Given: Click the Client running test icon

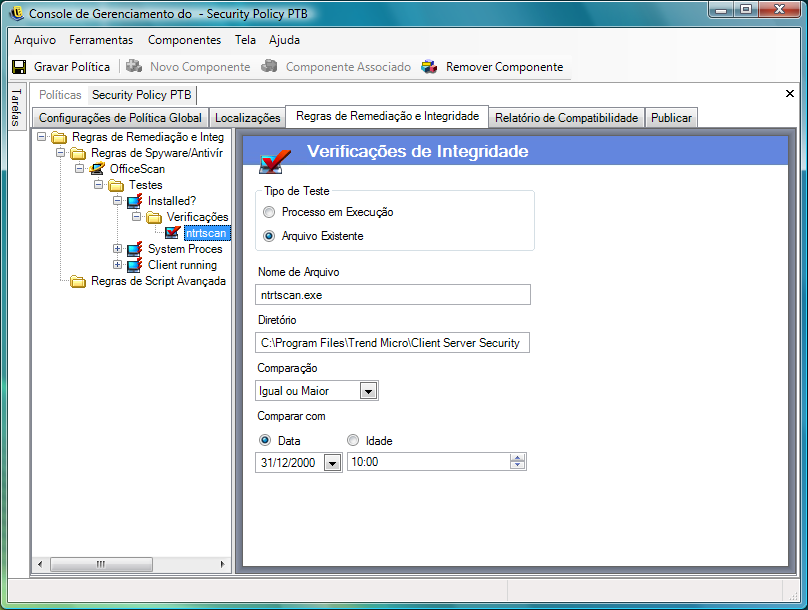Looking at the screenshot, I should click(x=134, y=265).
